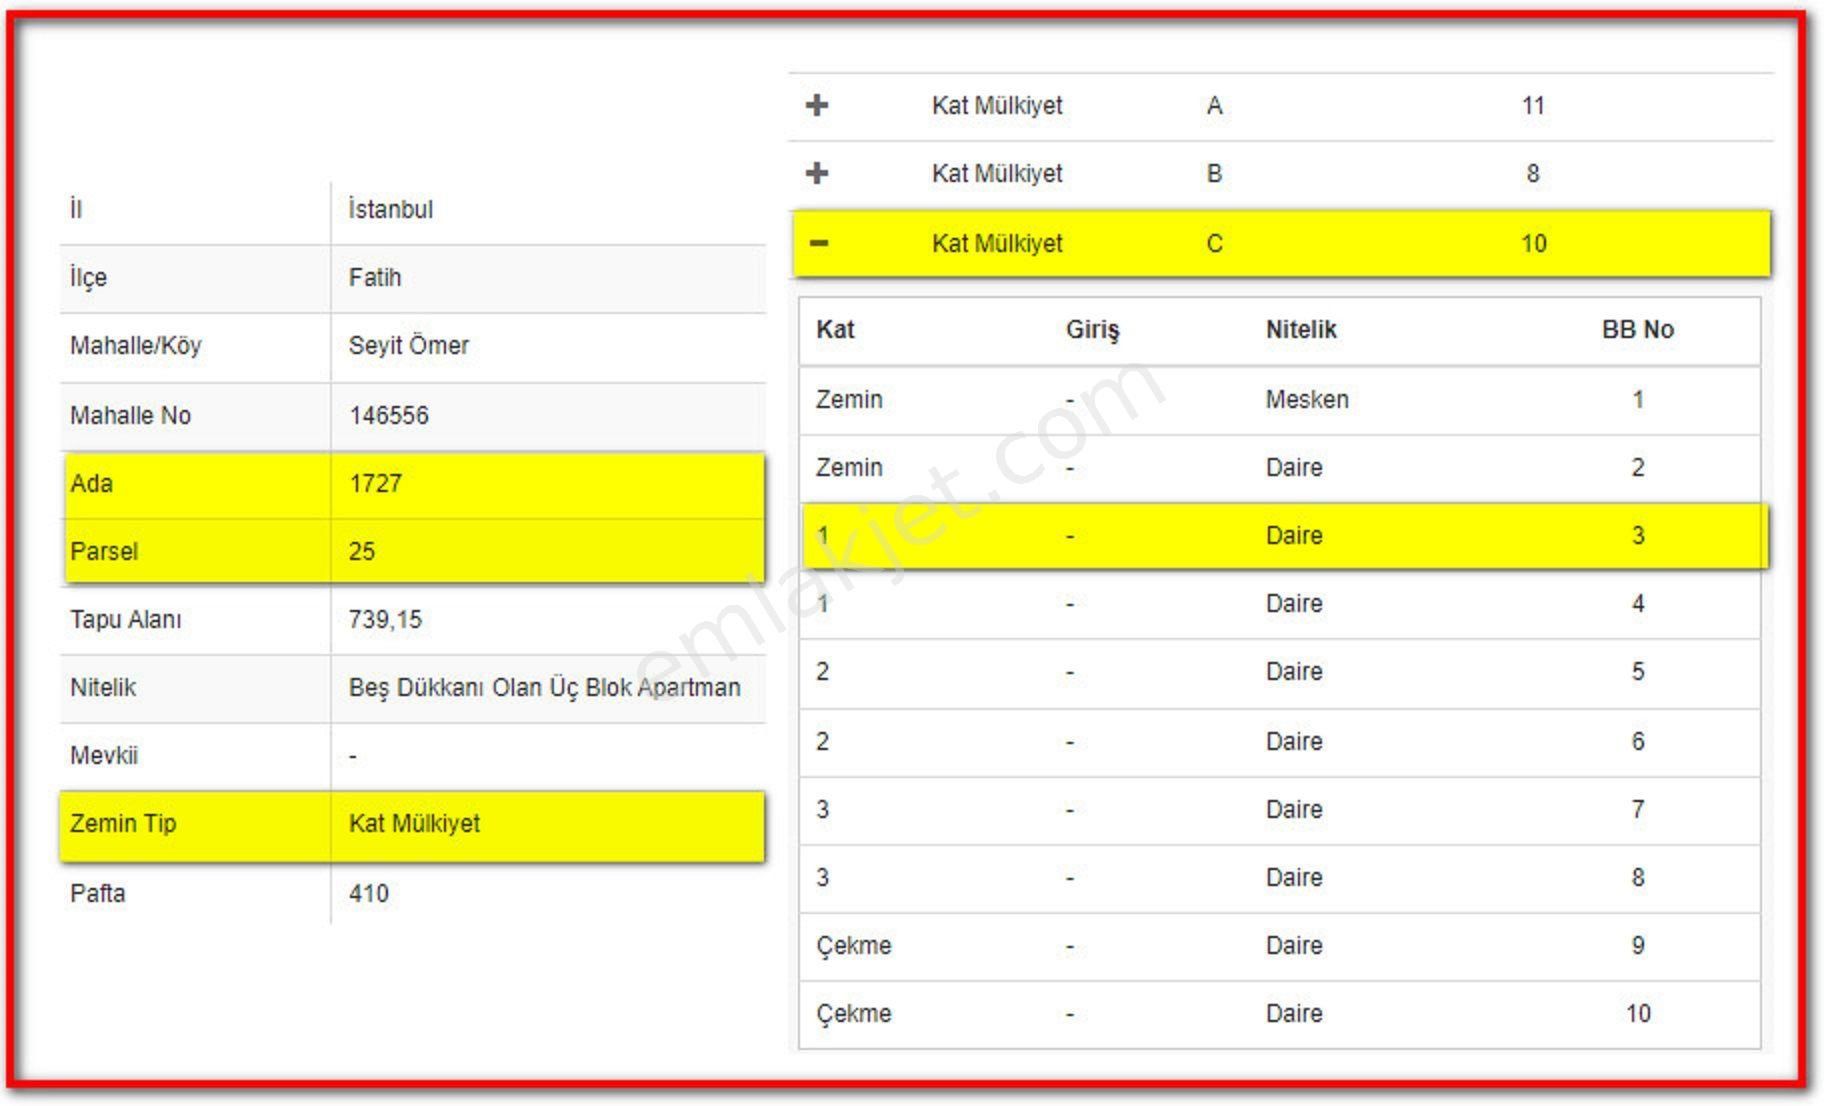
Task: Click the Zemin Tip label
Action: click(x=122, y=824)
